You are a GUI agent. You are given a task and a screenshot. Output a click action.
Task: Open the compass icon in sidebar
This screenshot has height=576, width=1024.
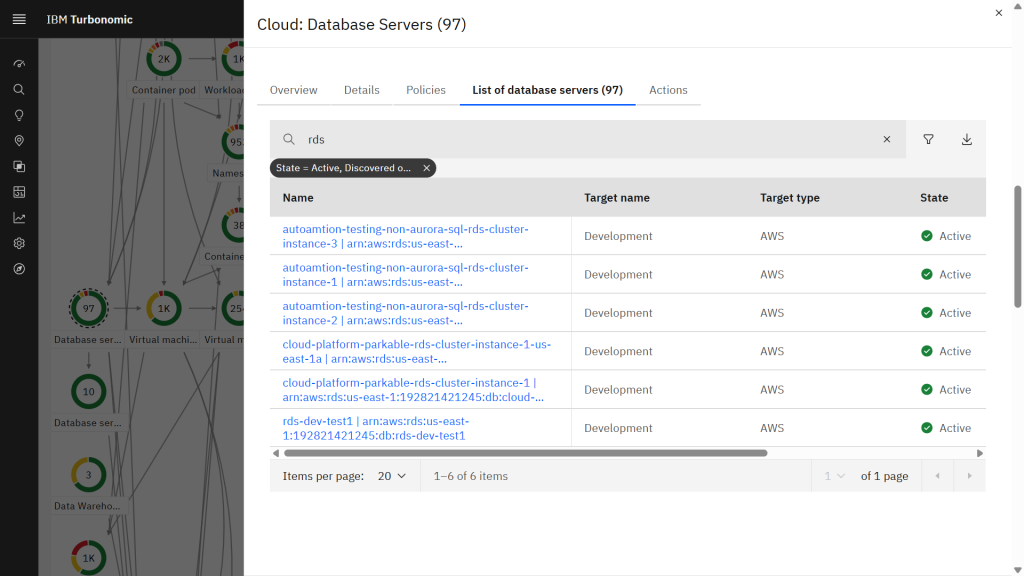19,269
